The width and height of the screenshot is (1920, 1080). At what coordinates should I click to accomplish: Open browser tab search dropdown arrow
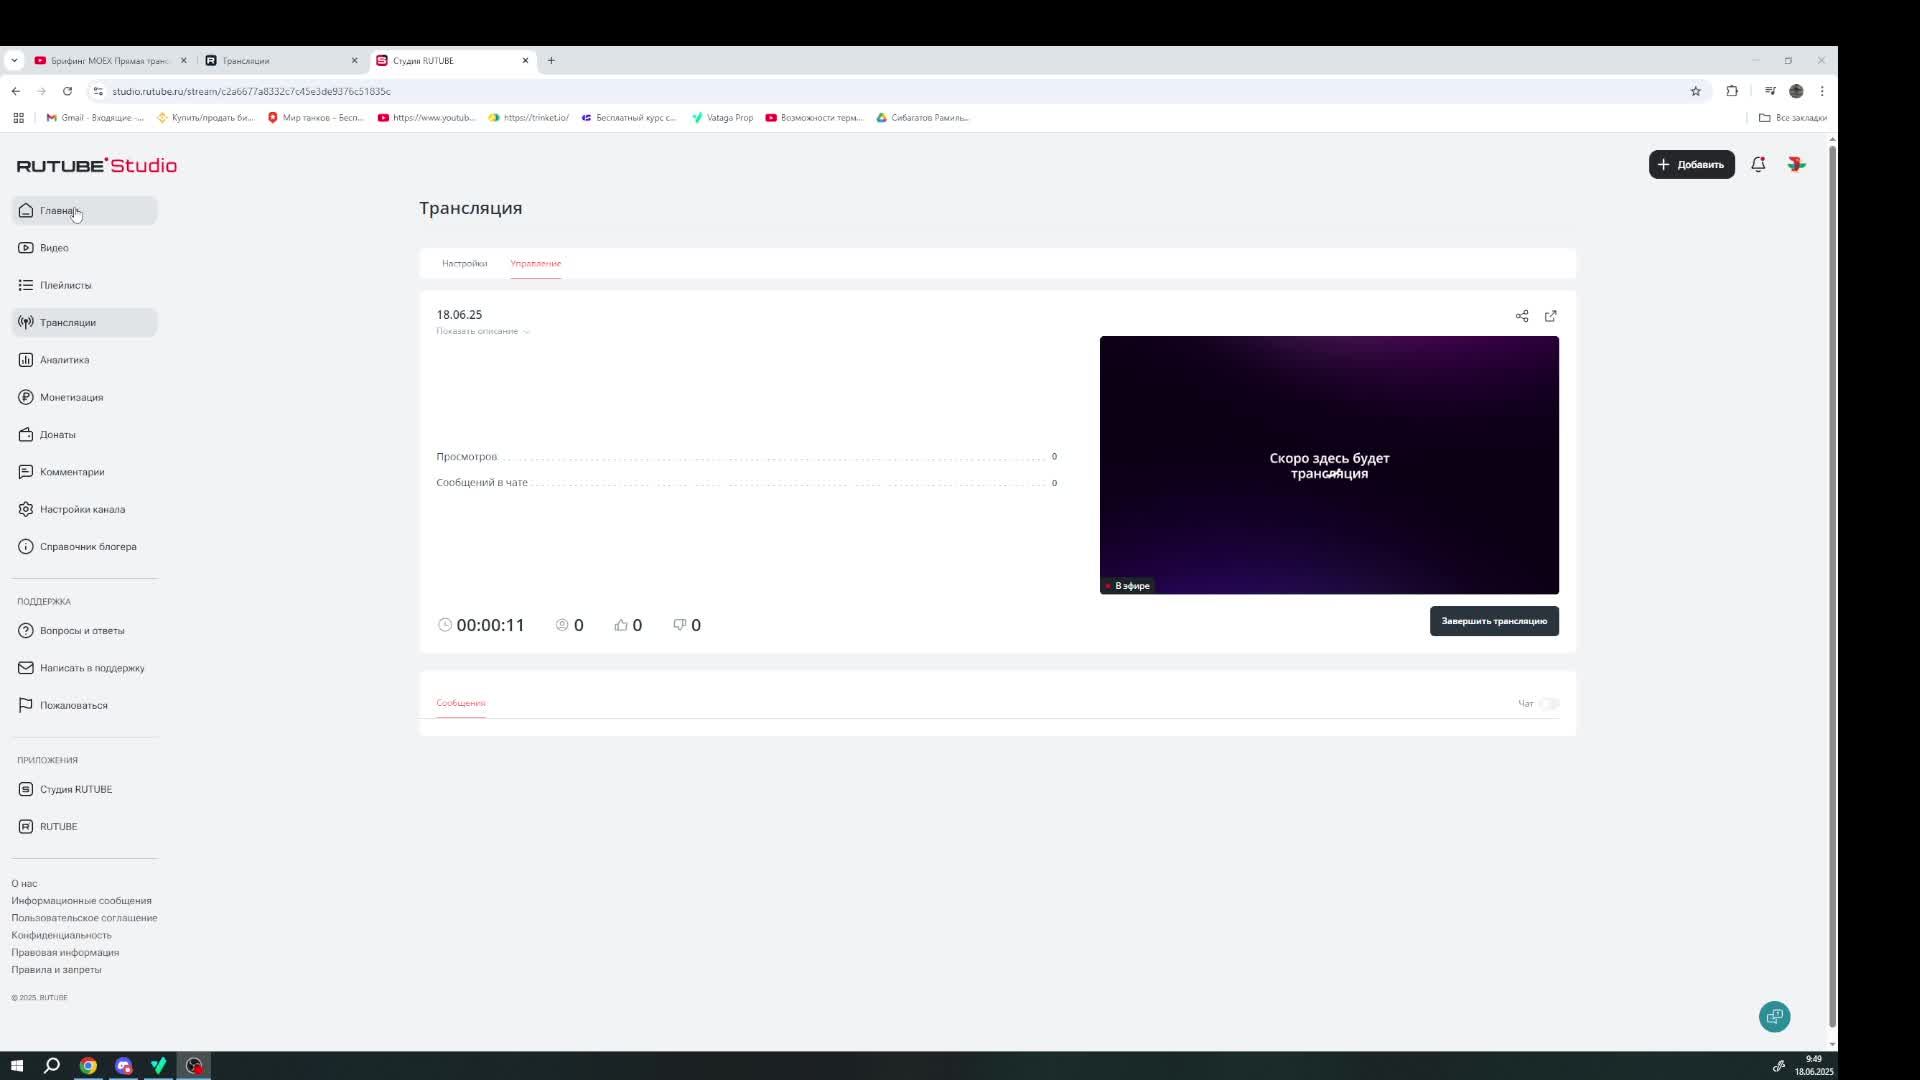click(x=14, y=61)
